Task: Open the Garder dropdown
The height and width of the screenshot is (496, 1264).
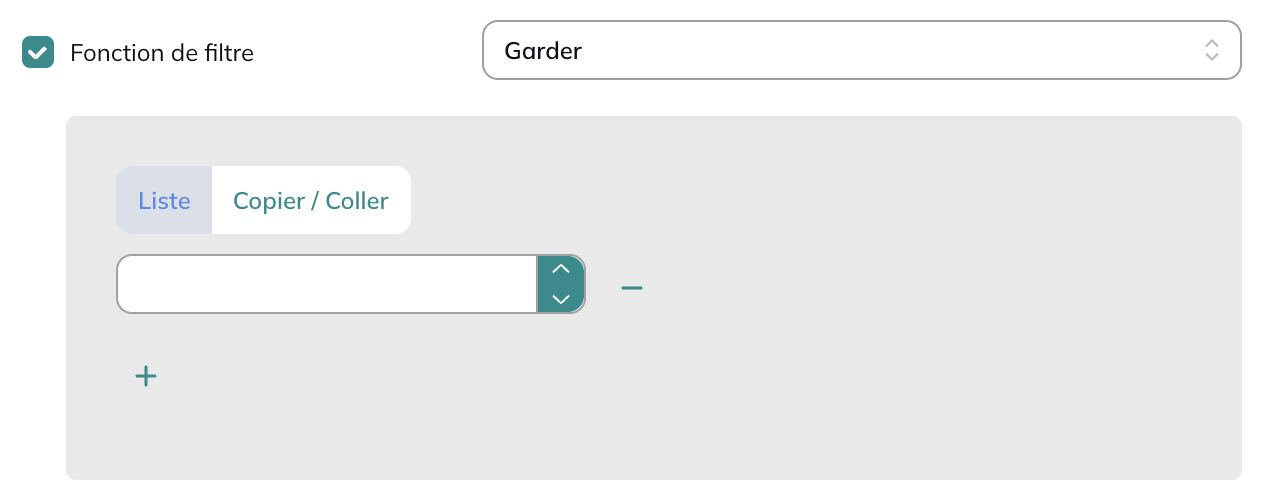Action: pos(862,50)
